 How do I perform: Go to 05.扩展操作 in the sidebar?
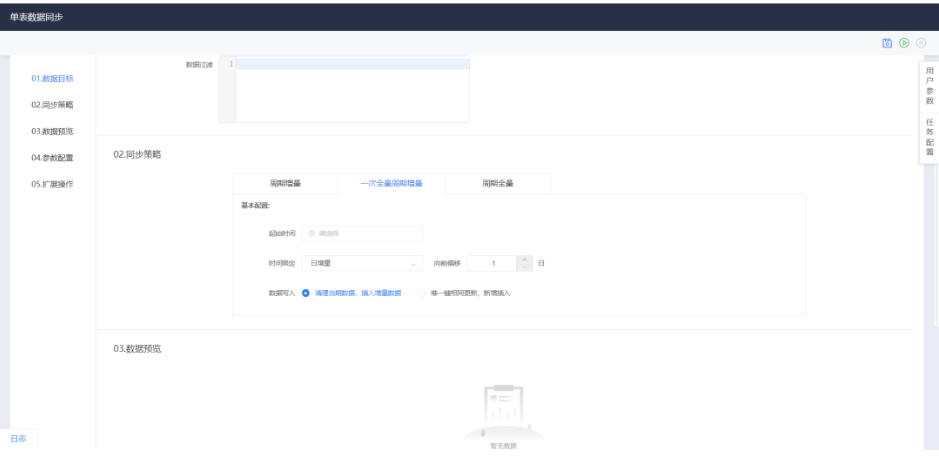point(52,184)
